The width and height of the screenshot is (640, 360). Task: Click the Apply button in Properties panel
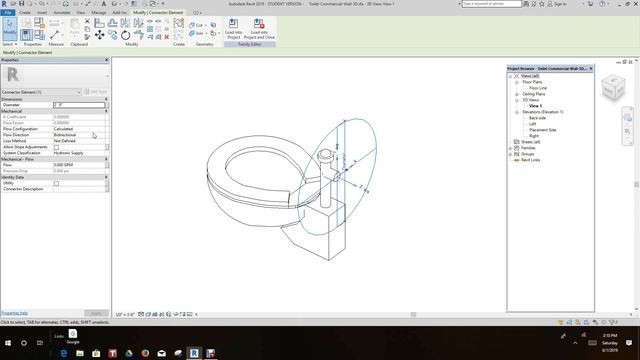(97, 313)
